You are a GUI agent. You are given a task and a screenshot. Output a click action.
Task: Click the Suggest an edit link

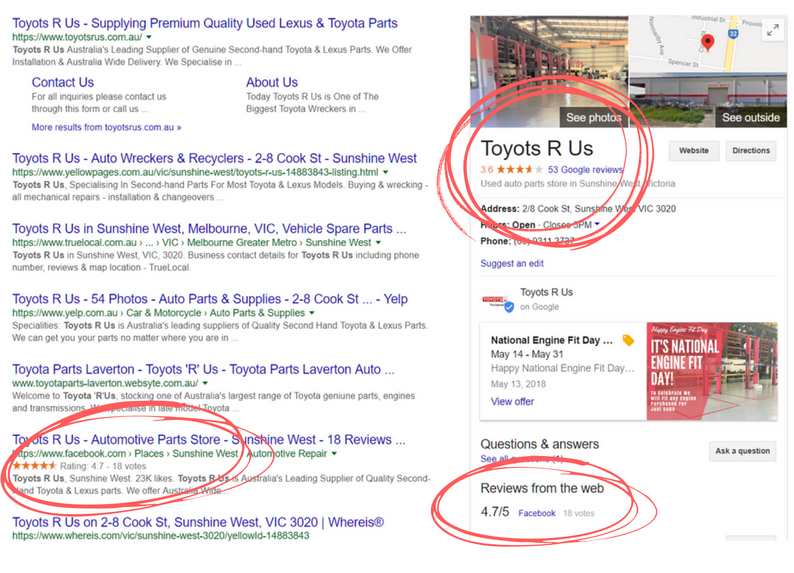click(x=511, y=263)
